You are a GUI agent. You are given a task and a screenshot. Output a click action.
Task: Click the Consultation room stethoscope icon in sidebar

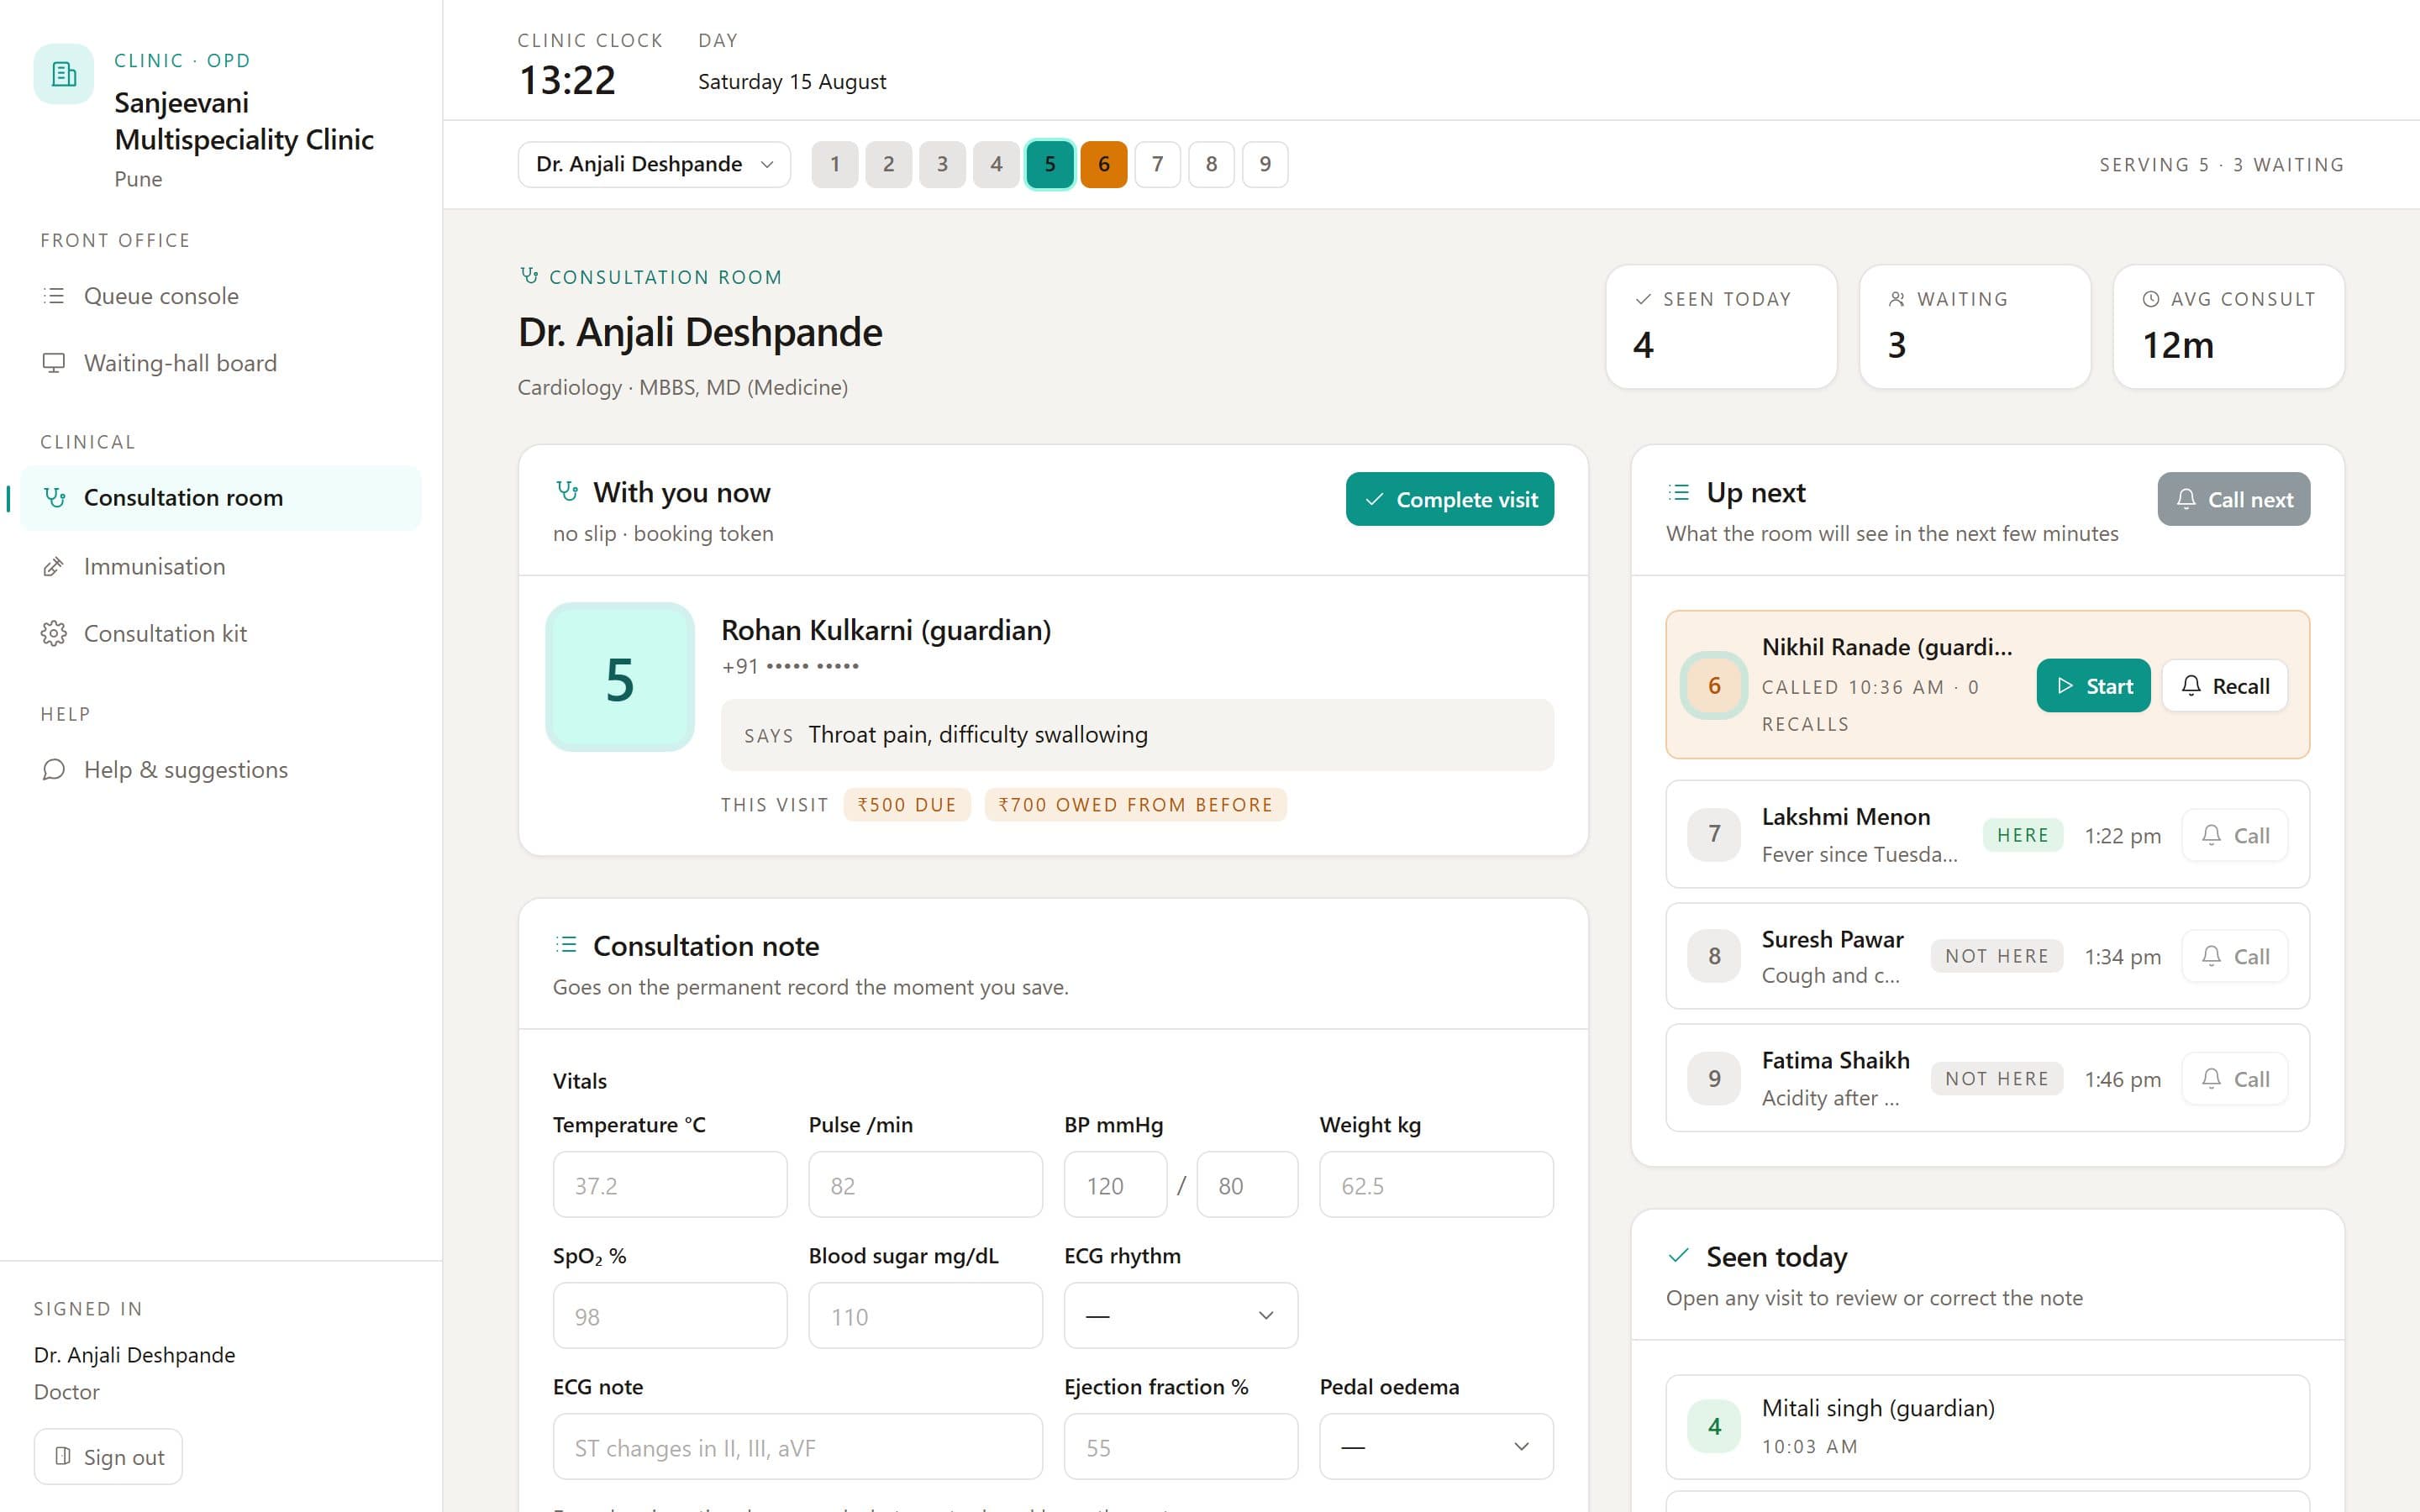pyautogui.click(x=55, y=498)
